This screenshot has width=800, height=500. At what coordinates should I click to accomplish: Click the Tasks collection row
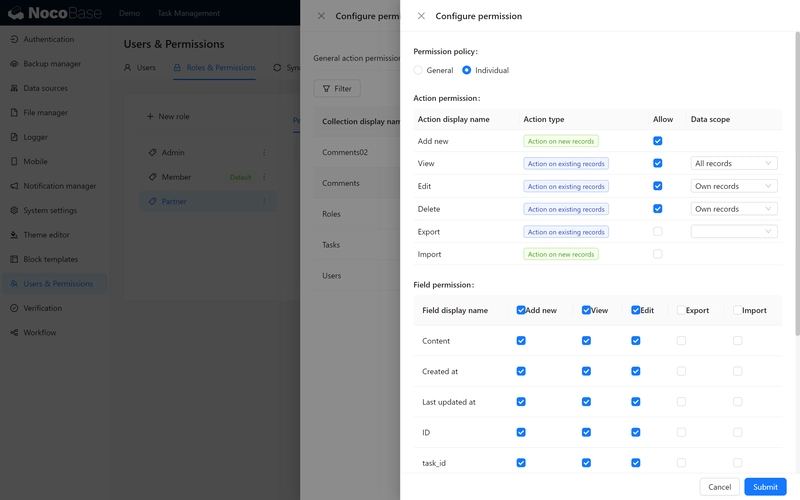(x=357, y=245)
